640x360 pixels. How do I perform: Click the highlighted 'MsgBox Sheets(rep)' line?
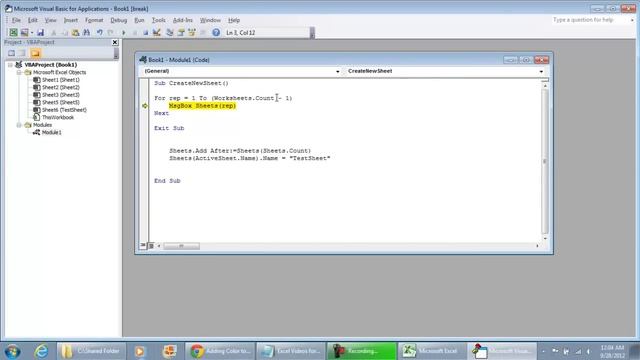(x=202, y=106)
